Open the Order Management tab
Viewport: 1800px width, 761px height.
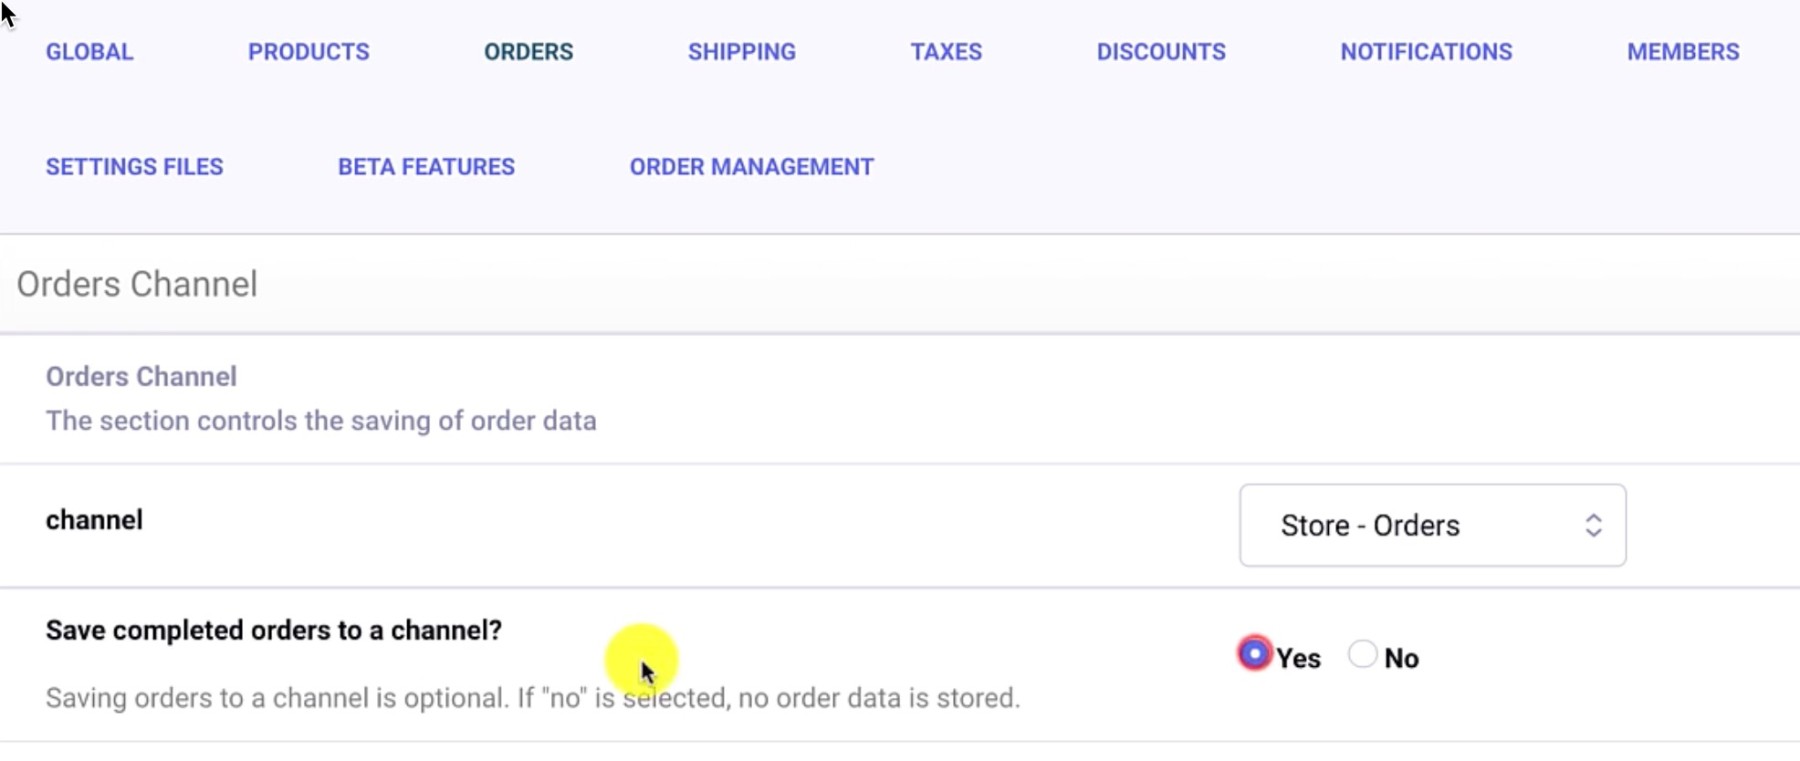[751, 167]
